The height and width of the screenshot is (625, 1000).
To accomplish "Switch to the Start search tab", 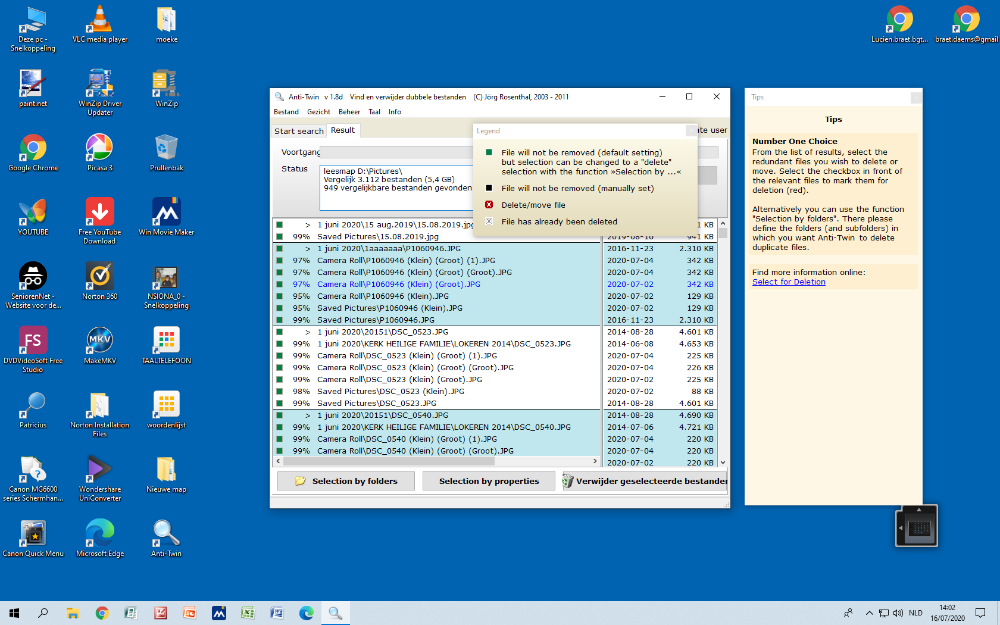I will [x=299, y=131].
